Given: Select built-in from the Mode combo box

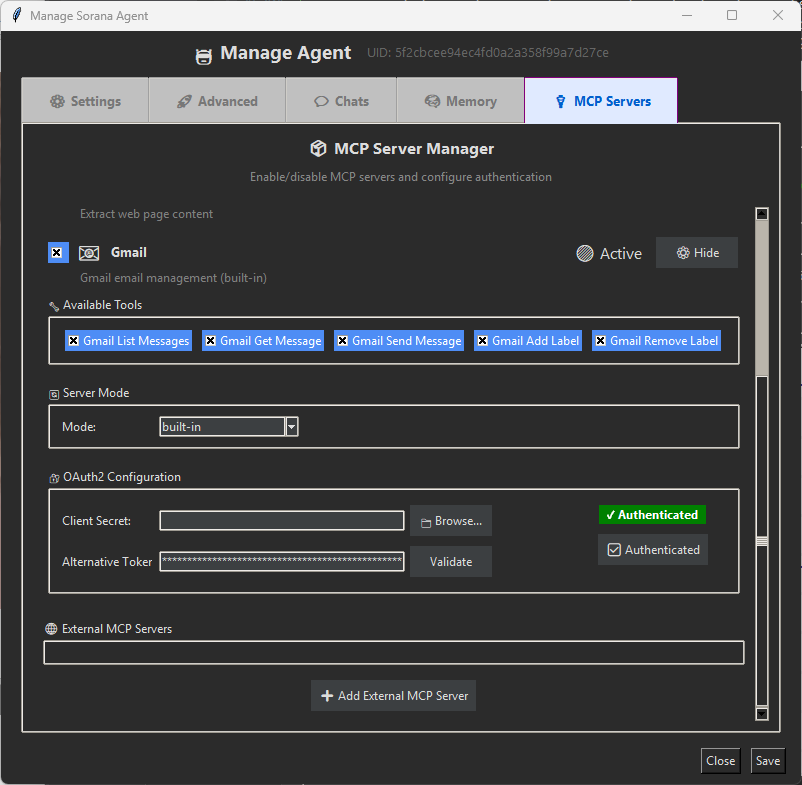Looking at the screenshot, I should point(220,426).
